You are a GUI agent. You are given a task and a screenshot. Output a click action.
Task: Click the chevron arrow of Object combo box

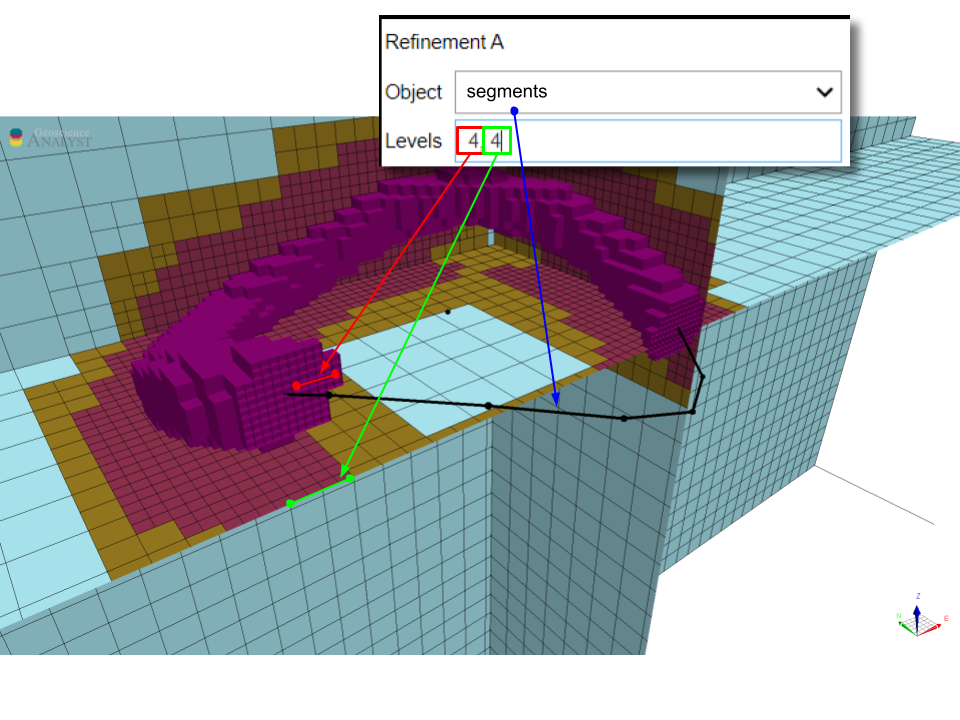[824, 92]
